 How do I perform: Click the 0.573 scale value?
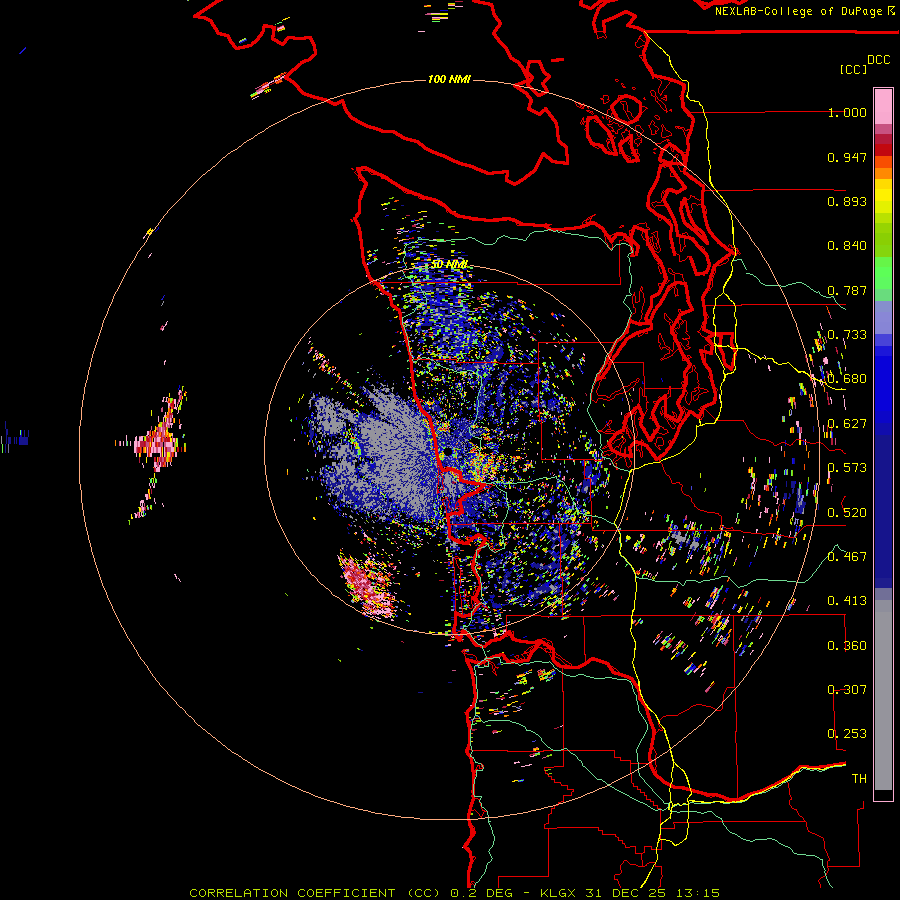[847, 468]
